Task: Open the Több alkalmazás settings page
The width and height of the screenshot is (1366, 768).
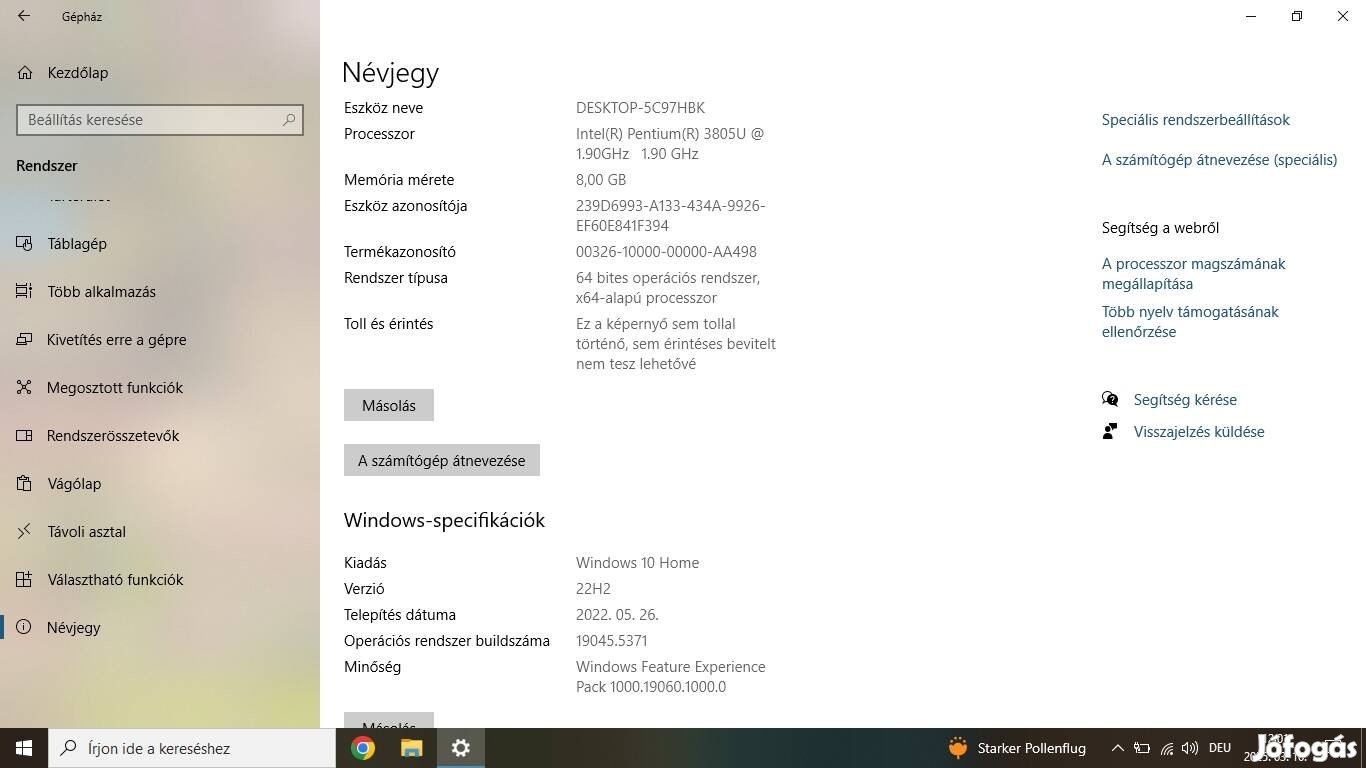Action: pyautogui.click(x=160, y=291)
